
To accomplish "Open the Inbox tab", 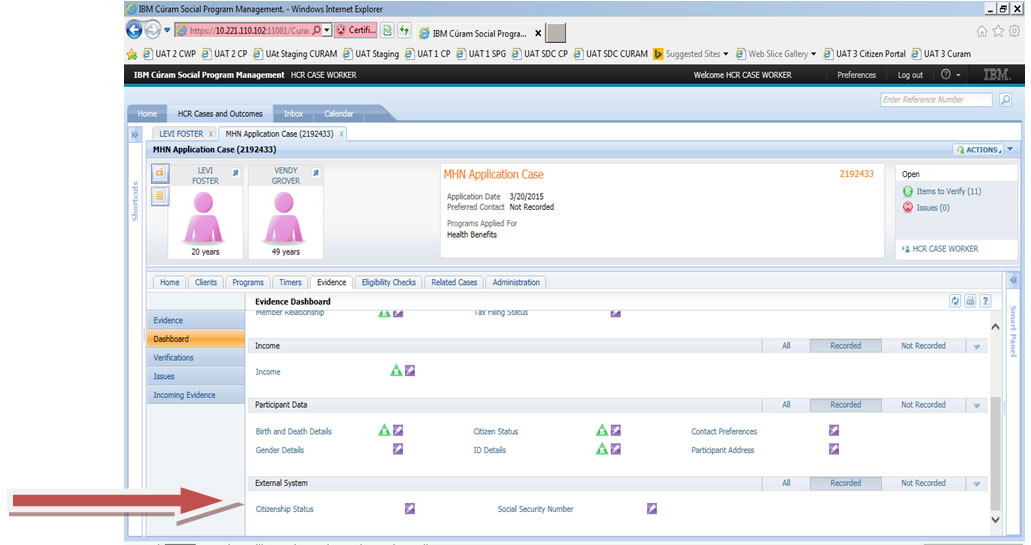I will click(293, 114).
